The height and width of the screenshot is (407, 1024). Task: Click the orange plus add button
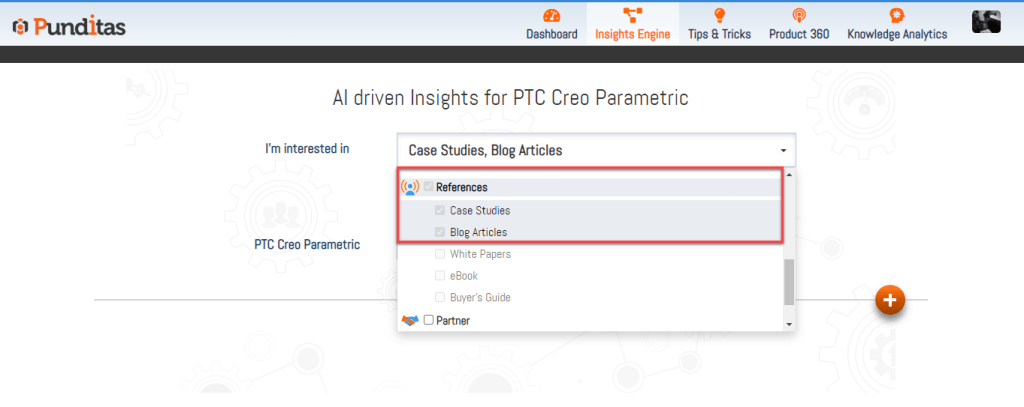tap(890, 299)
